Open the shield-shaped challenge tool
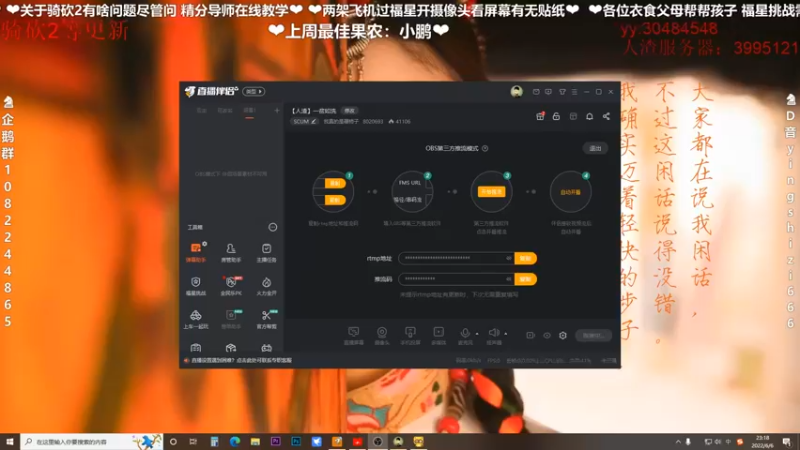This screenshot has height=450, width=800. (x=196, y=286)
